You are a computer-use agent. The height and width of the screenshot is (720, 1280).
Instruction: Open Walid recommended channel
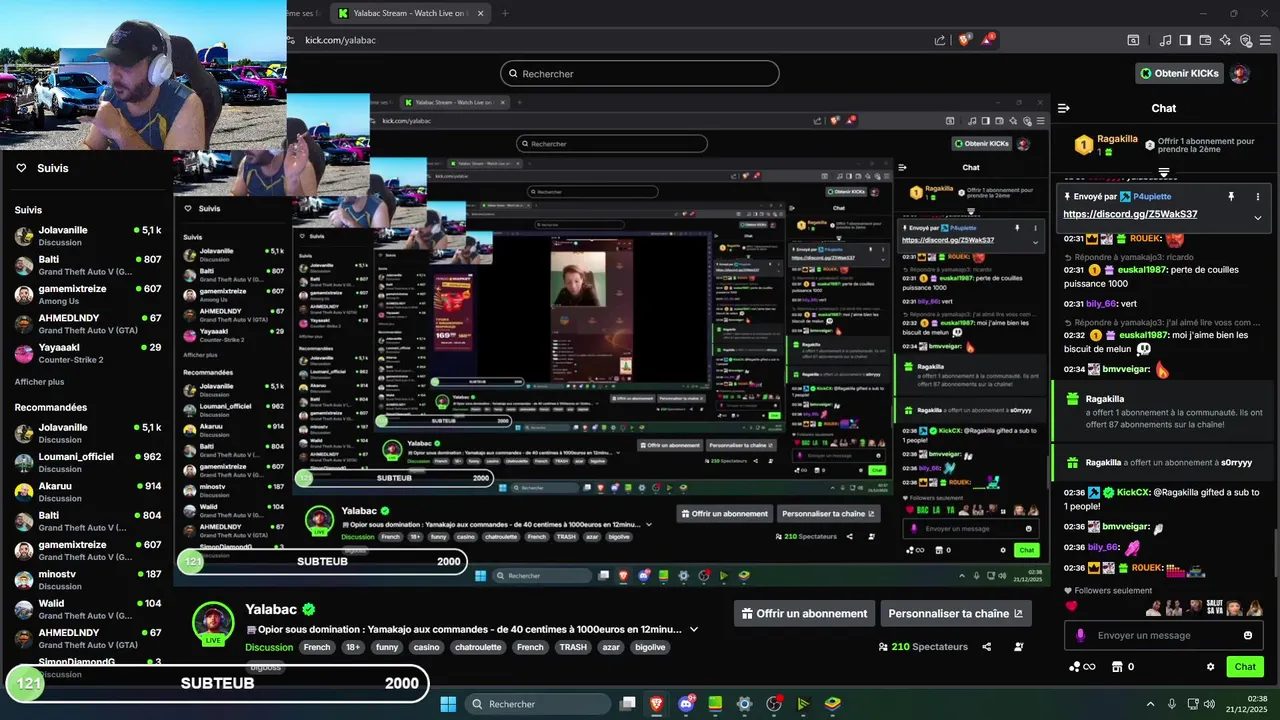[88, 609]
